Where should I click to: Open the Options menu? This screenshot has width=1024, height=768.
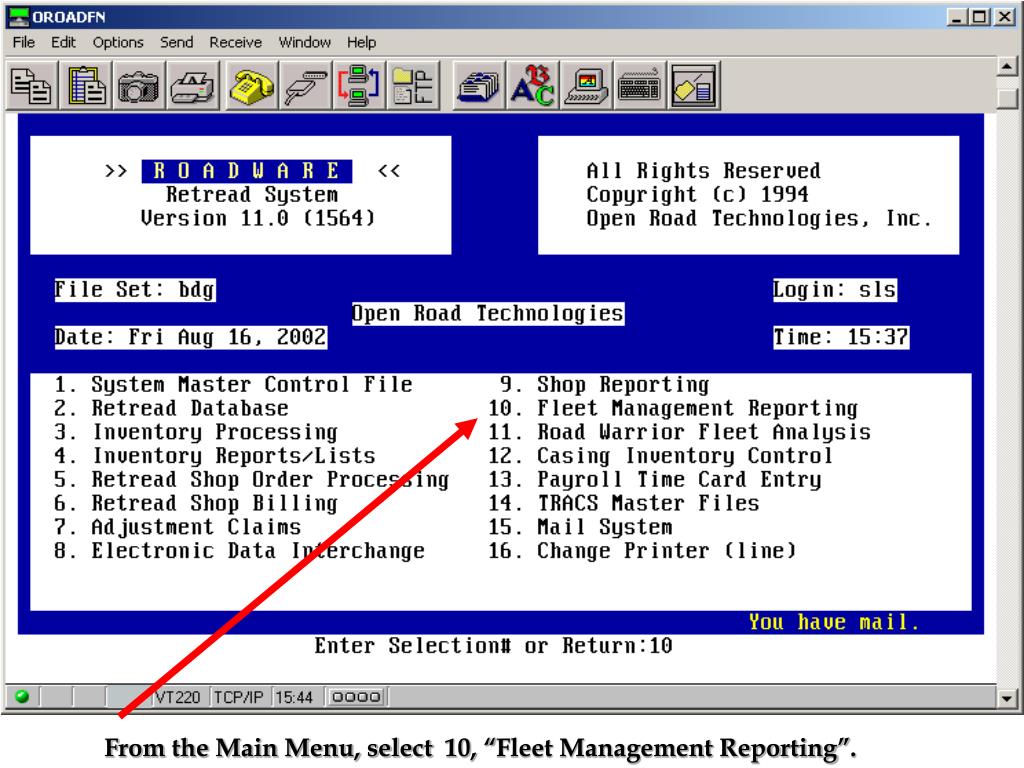coord(118,42)
